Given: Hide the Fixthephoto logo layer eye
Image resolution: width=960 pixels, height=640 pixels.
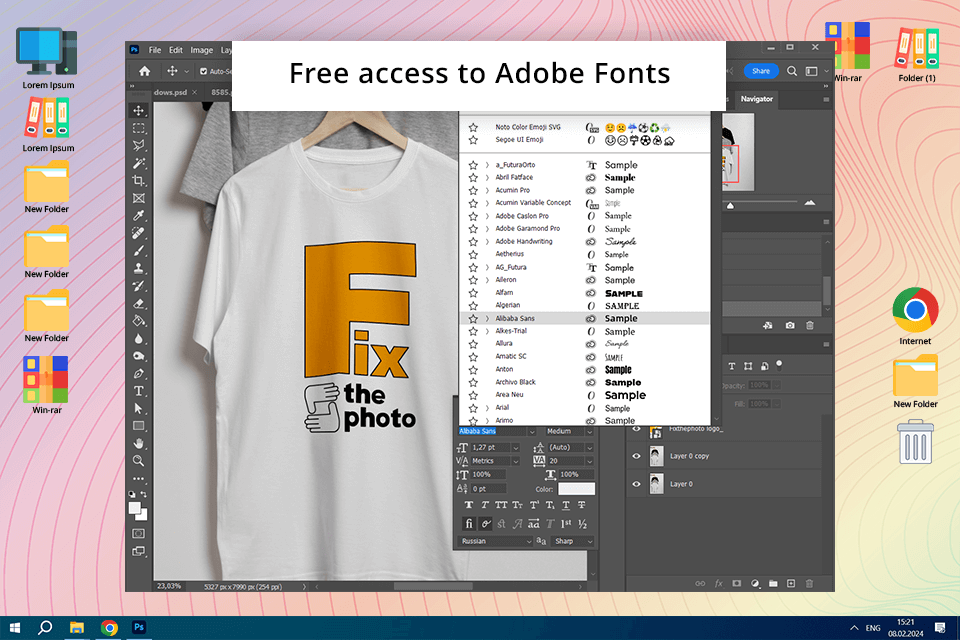Looking at the screenshot, I should [636, 429].
